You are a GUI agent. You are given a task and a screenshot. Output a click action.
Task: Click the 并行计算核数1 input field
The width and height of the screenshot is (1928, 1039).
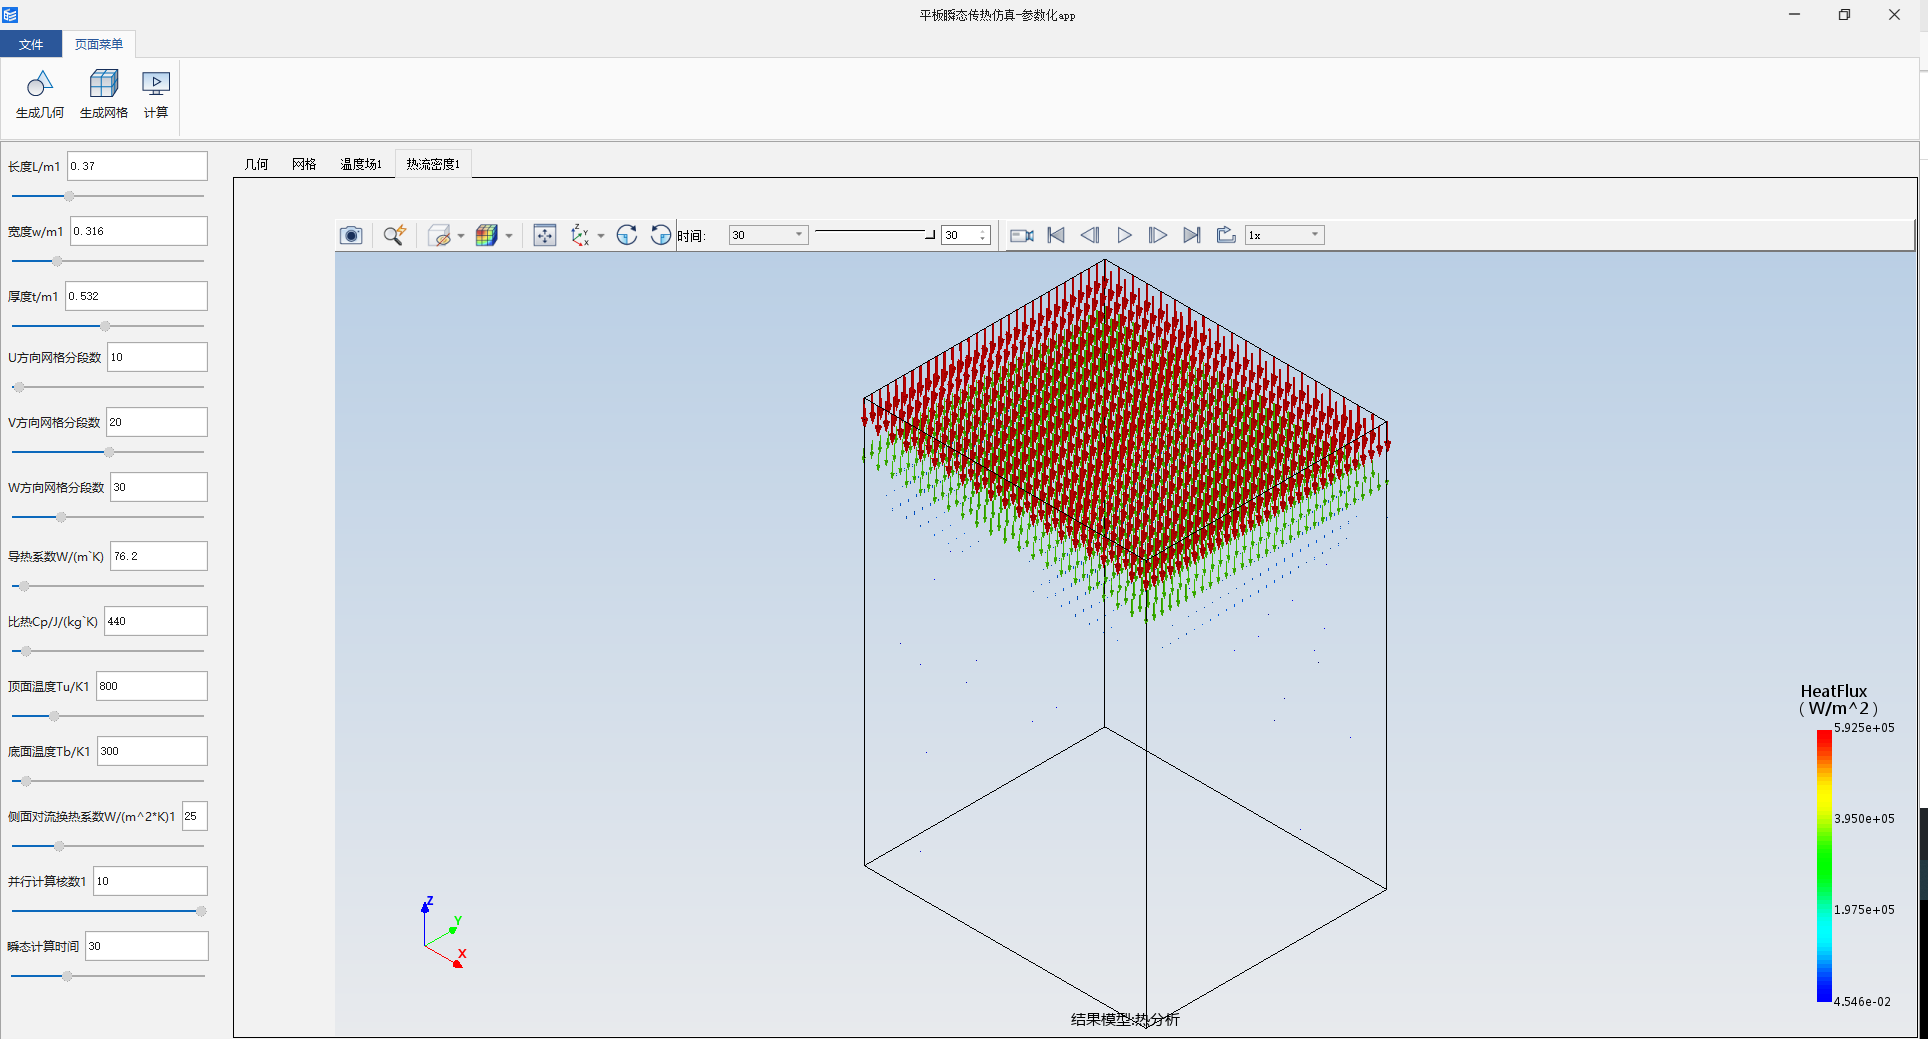(150, 881)
